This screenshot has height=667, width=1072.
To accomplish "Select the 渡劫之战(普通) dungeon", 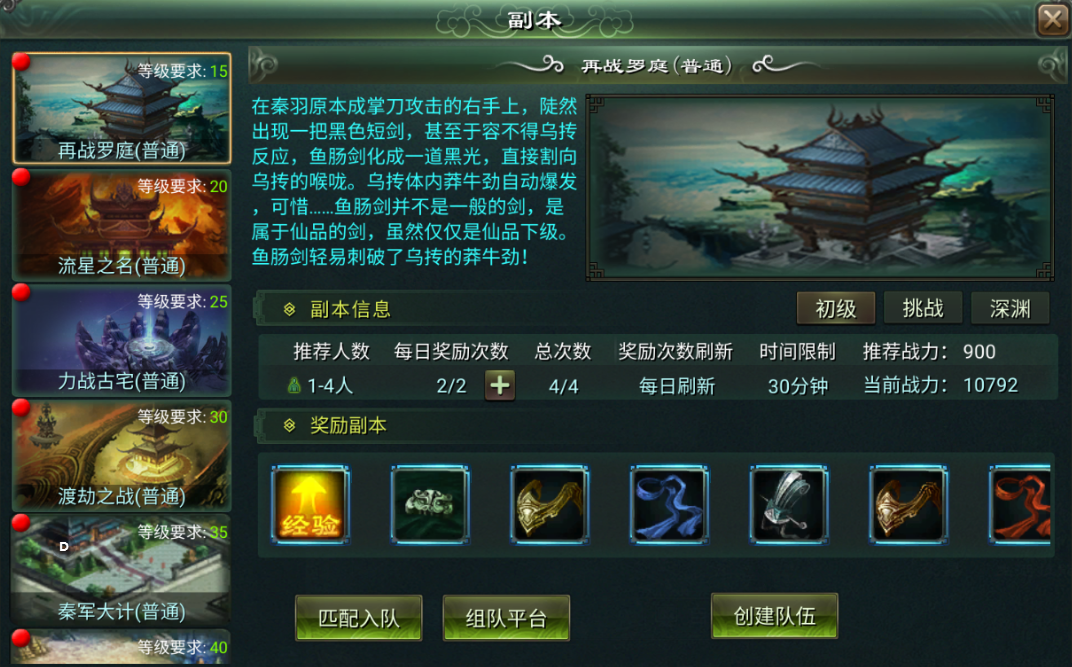I will [122, 456].
